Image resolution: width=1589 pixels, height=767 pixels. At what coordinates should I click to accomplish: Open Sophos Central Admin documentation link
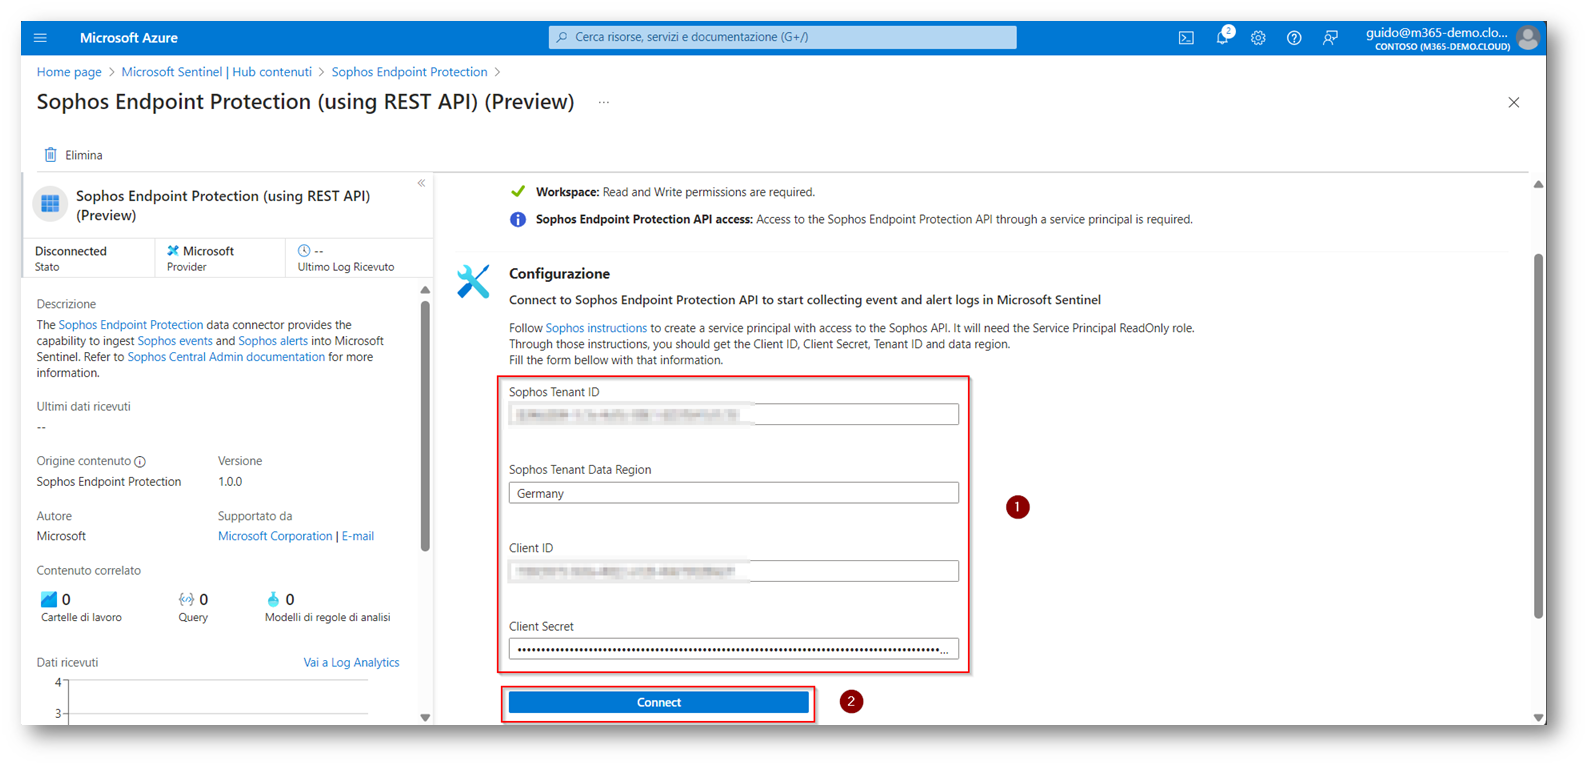click(x=226, y=357)
